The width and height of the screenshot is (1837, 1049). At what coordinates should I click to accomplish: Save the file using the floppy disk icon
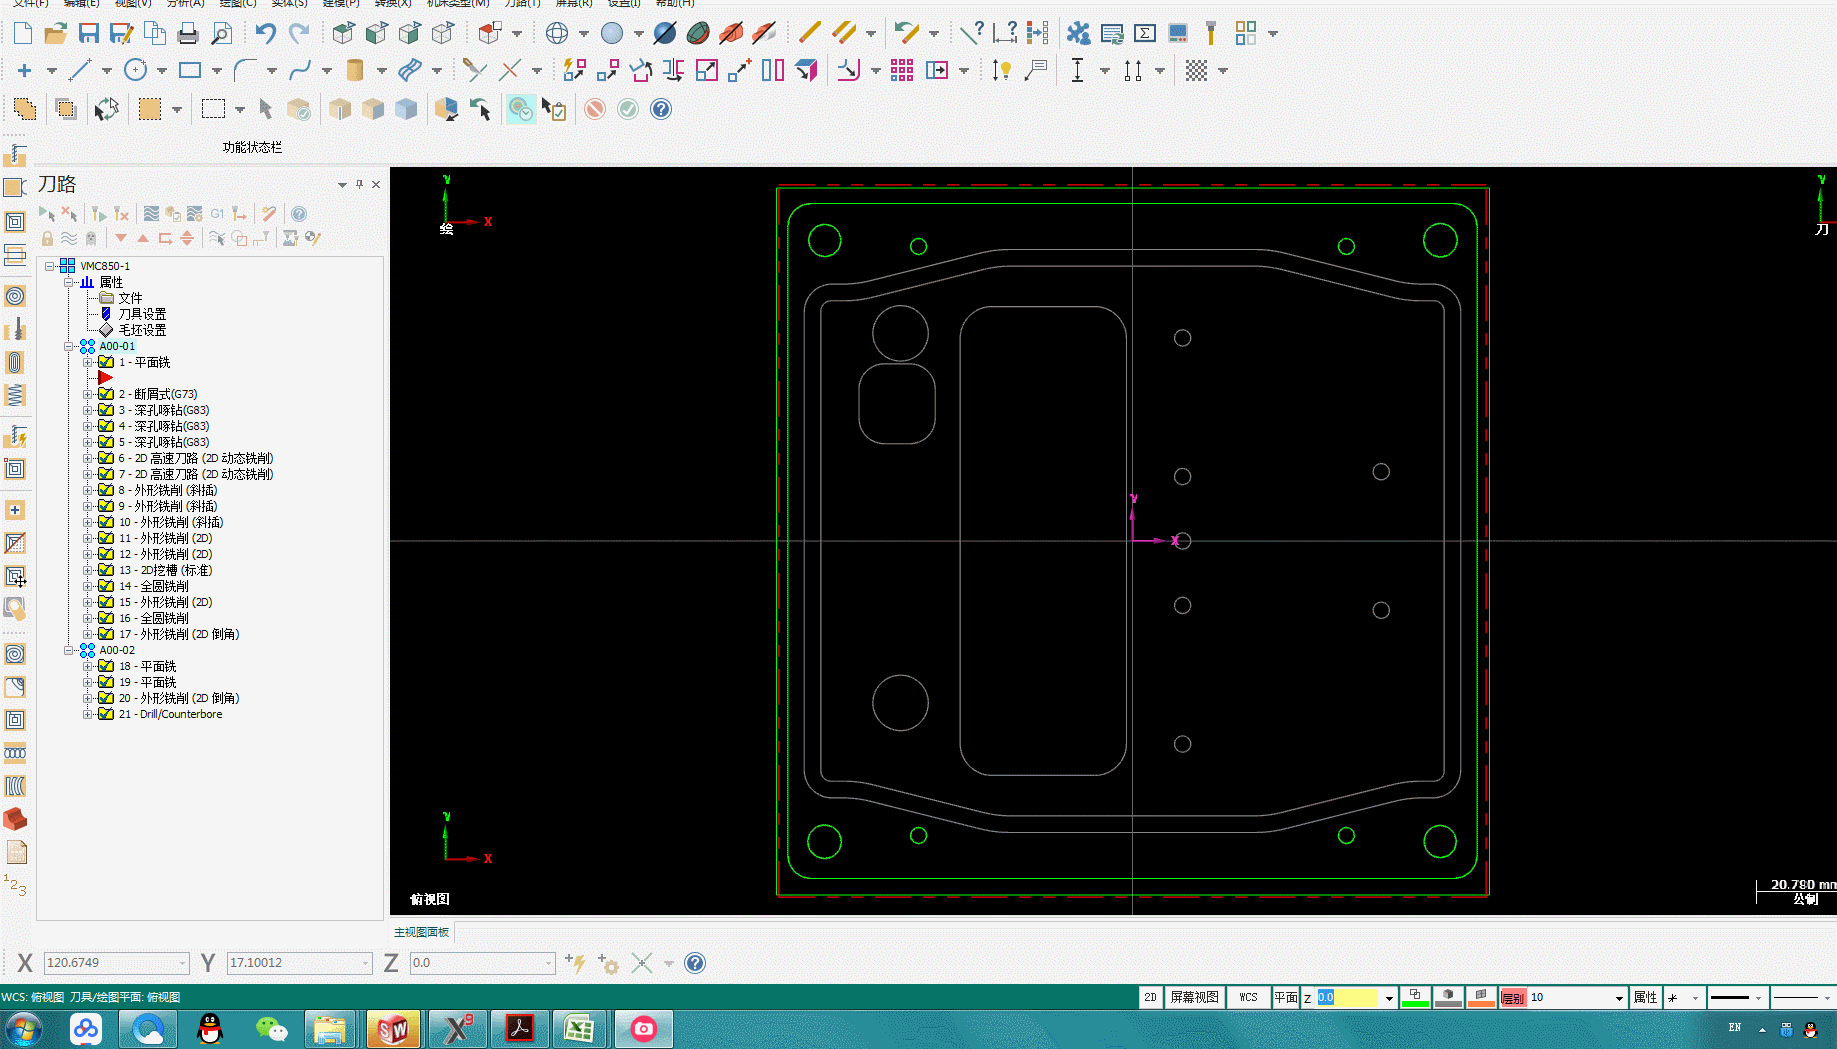tap(89, 33)
